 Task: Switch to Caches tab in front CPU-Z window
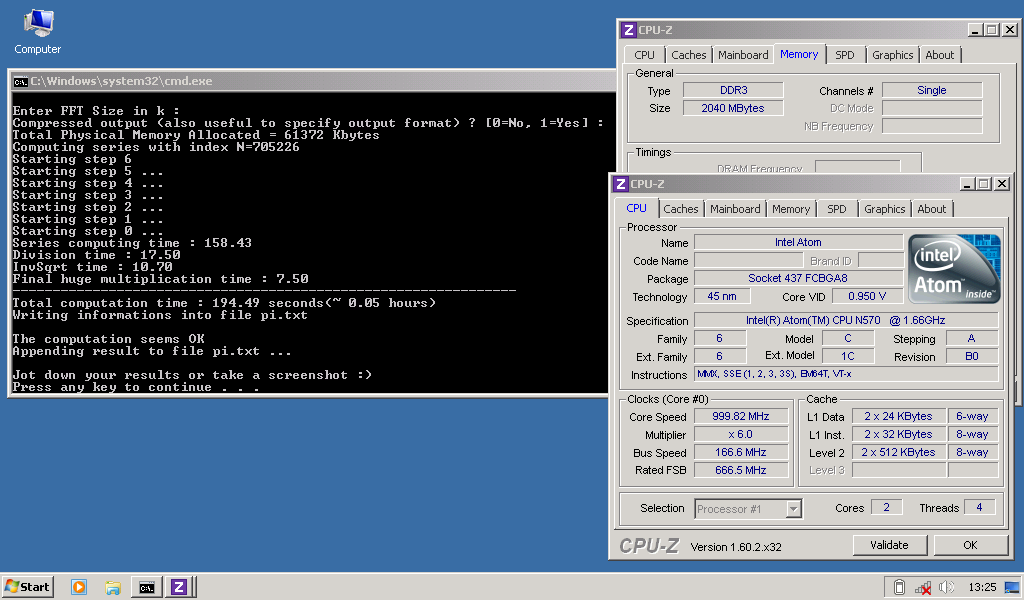point(680,209)
